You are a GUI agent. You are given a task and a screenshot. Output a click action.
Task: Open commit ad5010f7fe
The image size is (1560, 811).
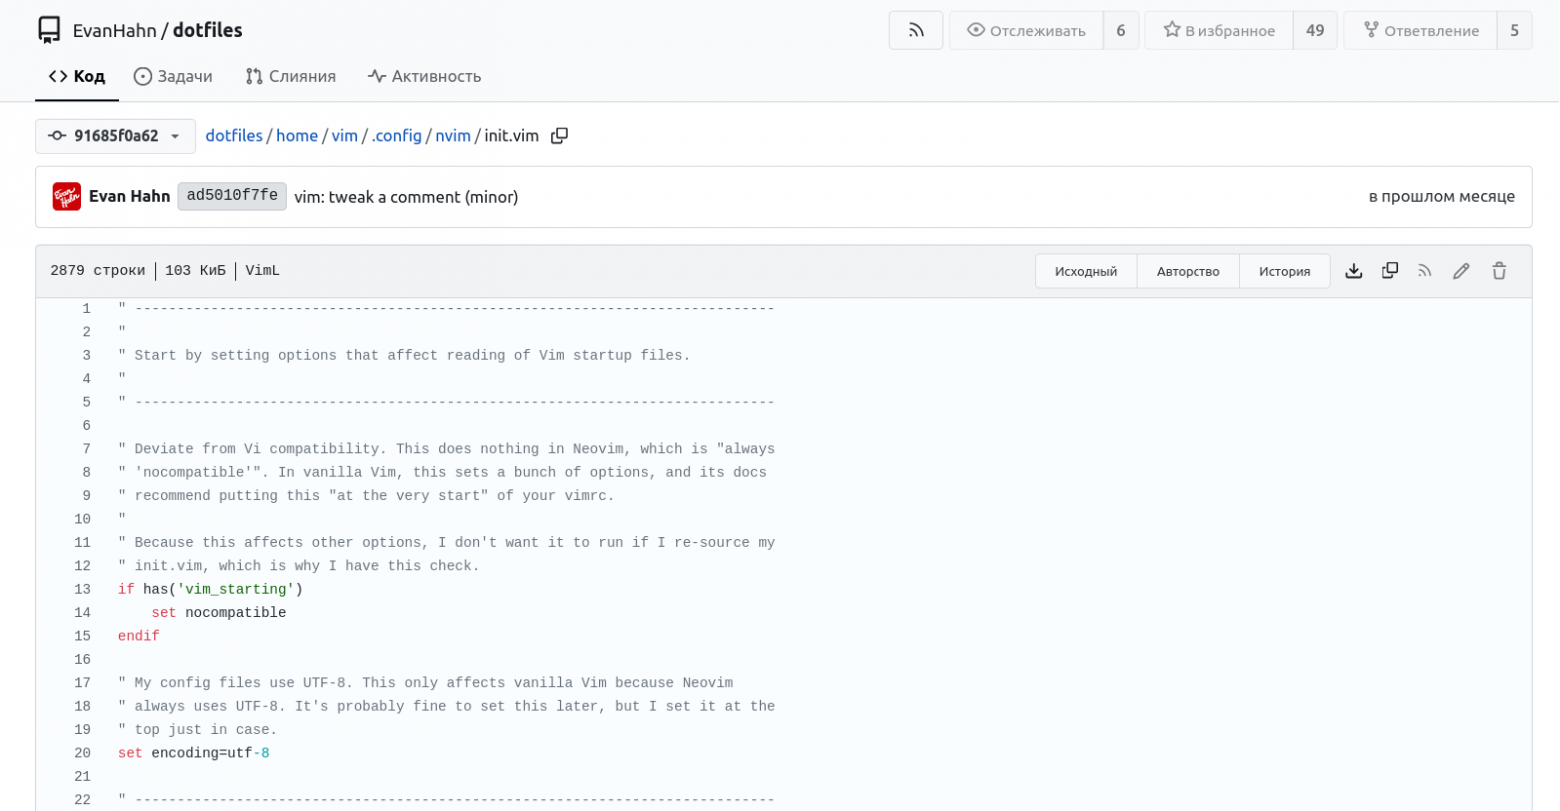tap(232, 196)
